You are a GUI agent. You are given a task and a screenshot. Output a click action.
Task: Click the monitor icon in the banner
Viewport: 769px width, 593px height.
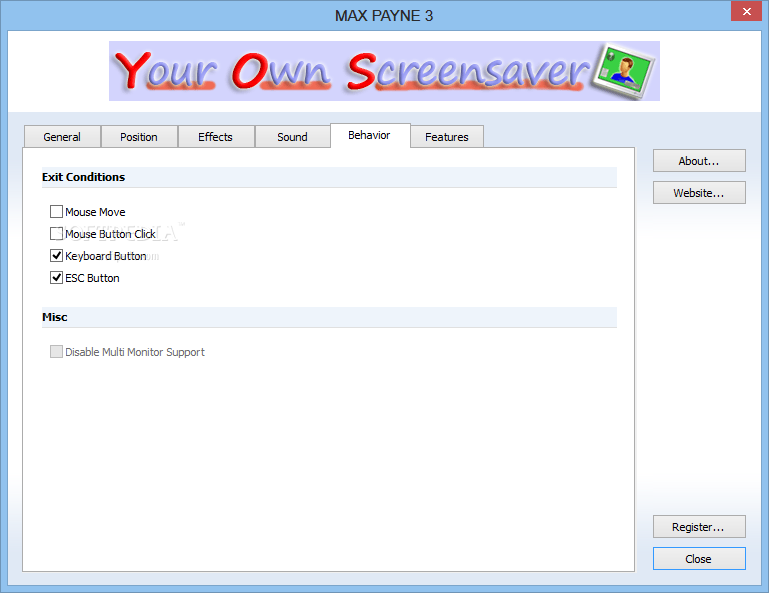click(624, 71)
